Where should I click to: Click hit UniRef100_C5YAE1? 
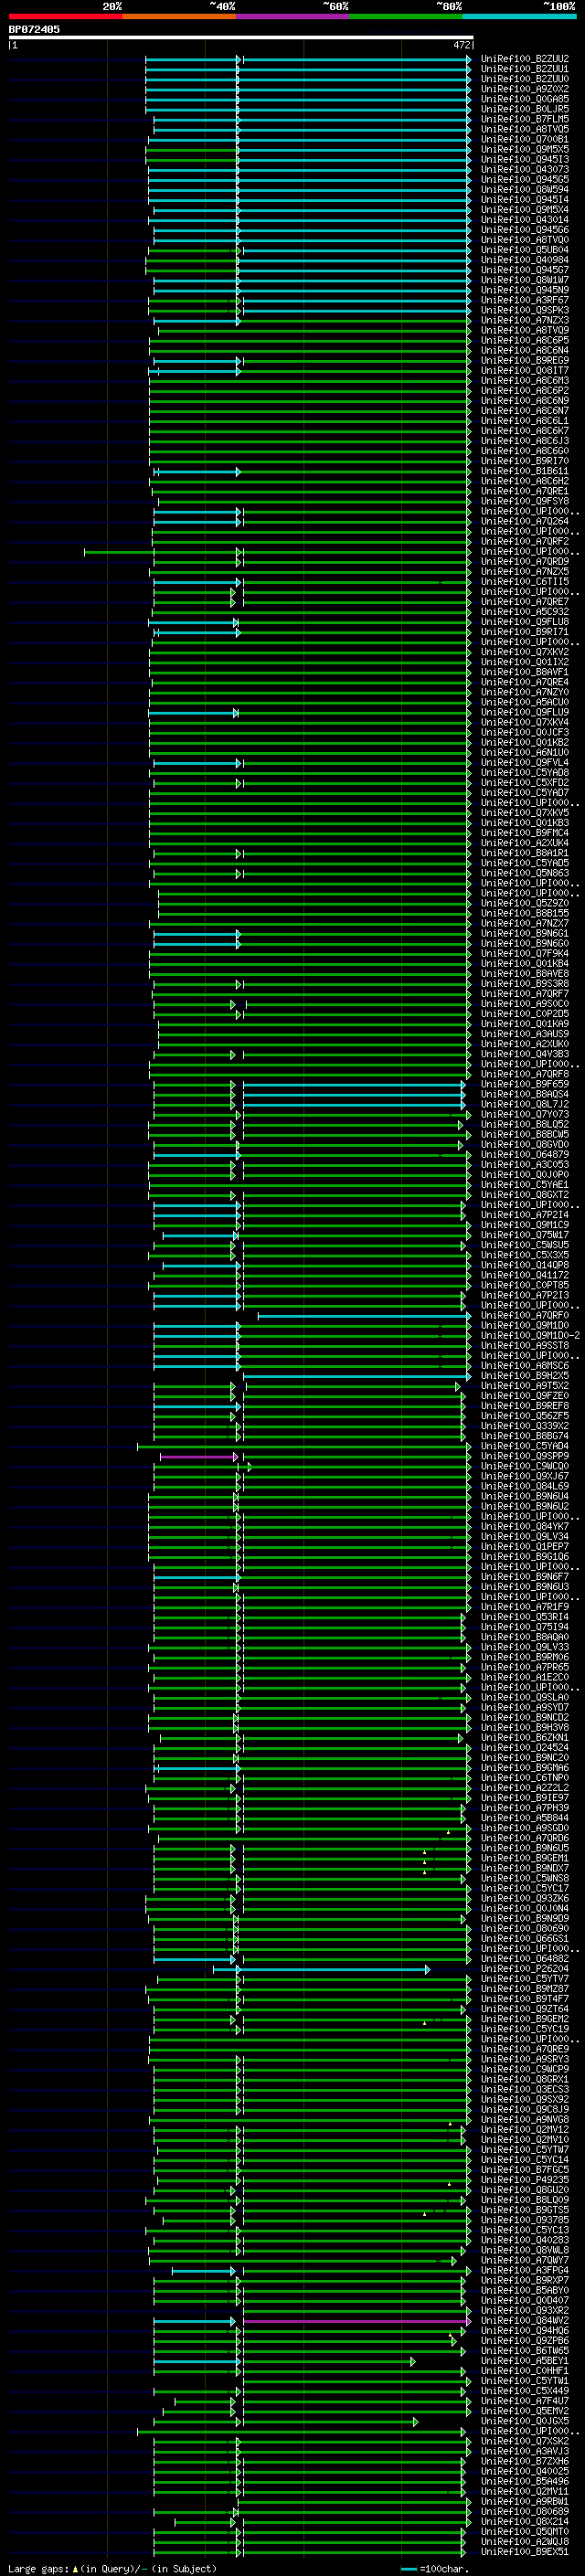click(525, 1184)
